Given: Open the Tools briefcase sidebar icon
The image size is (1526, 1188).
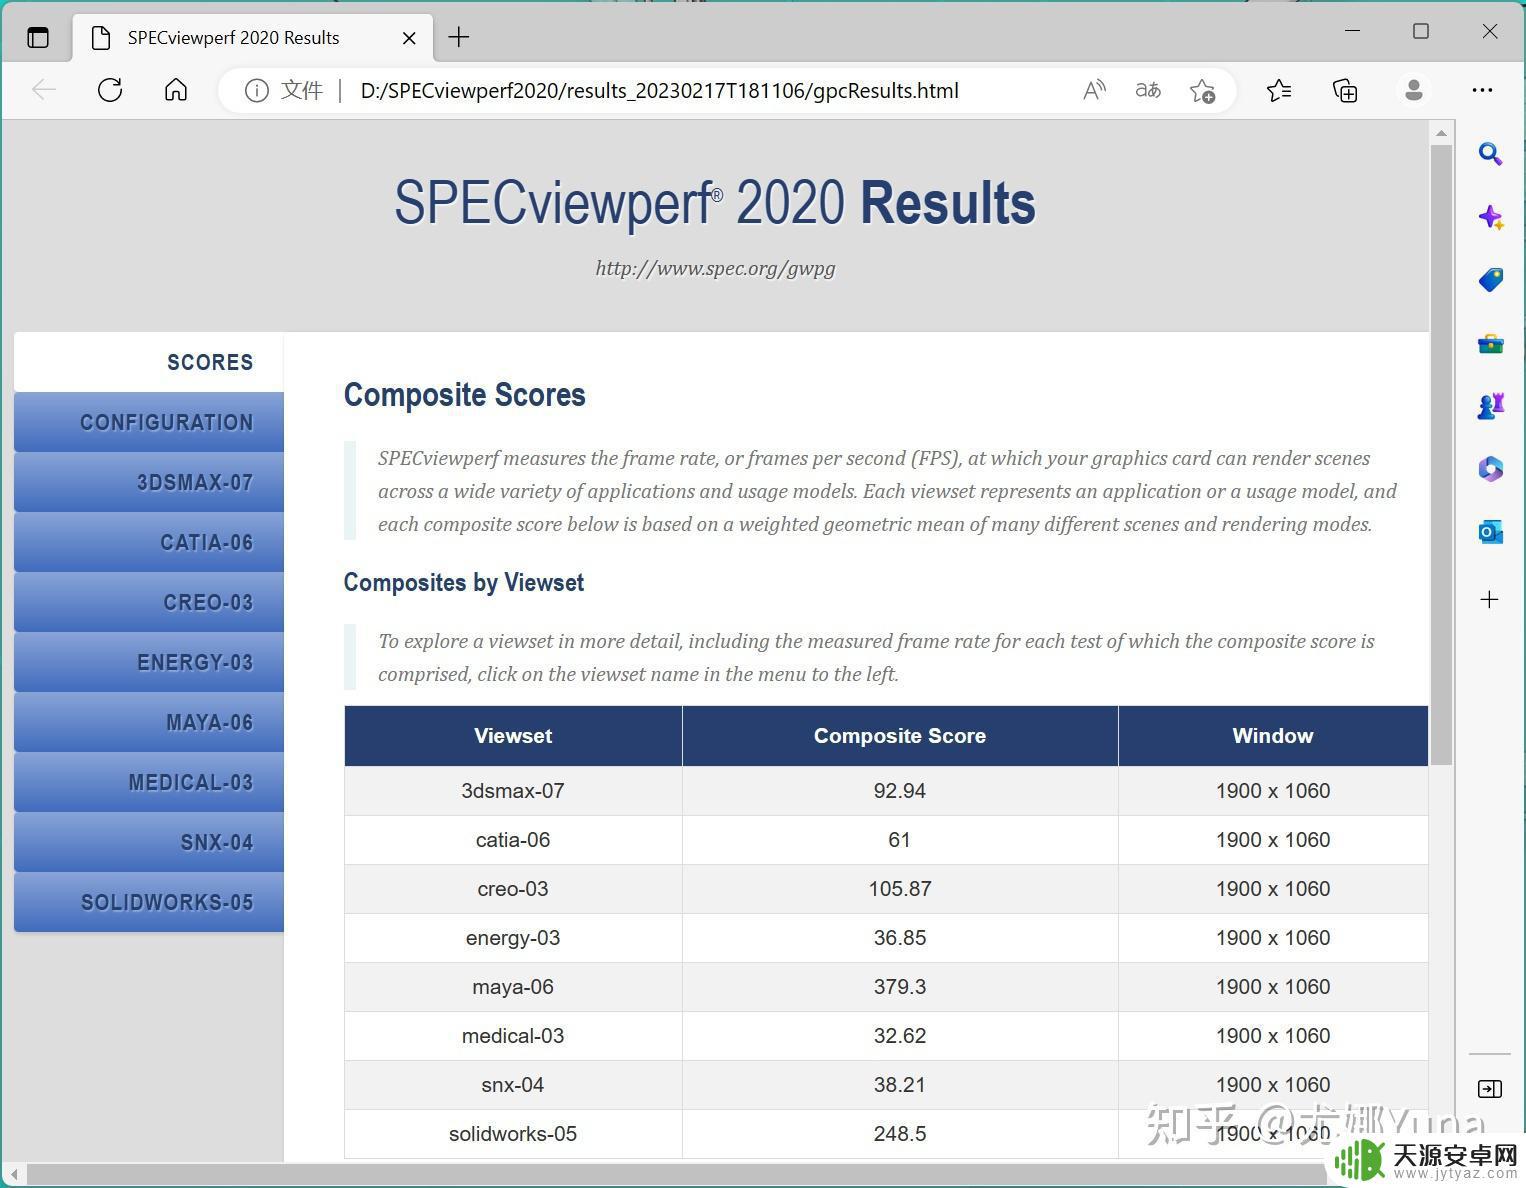Looking at the screenshot, I should pos(1490,344).
